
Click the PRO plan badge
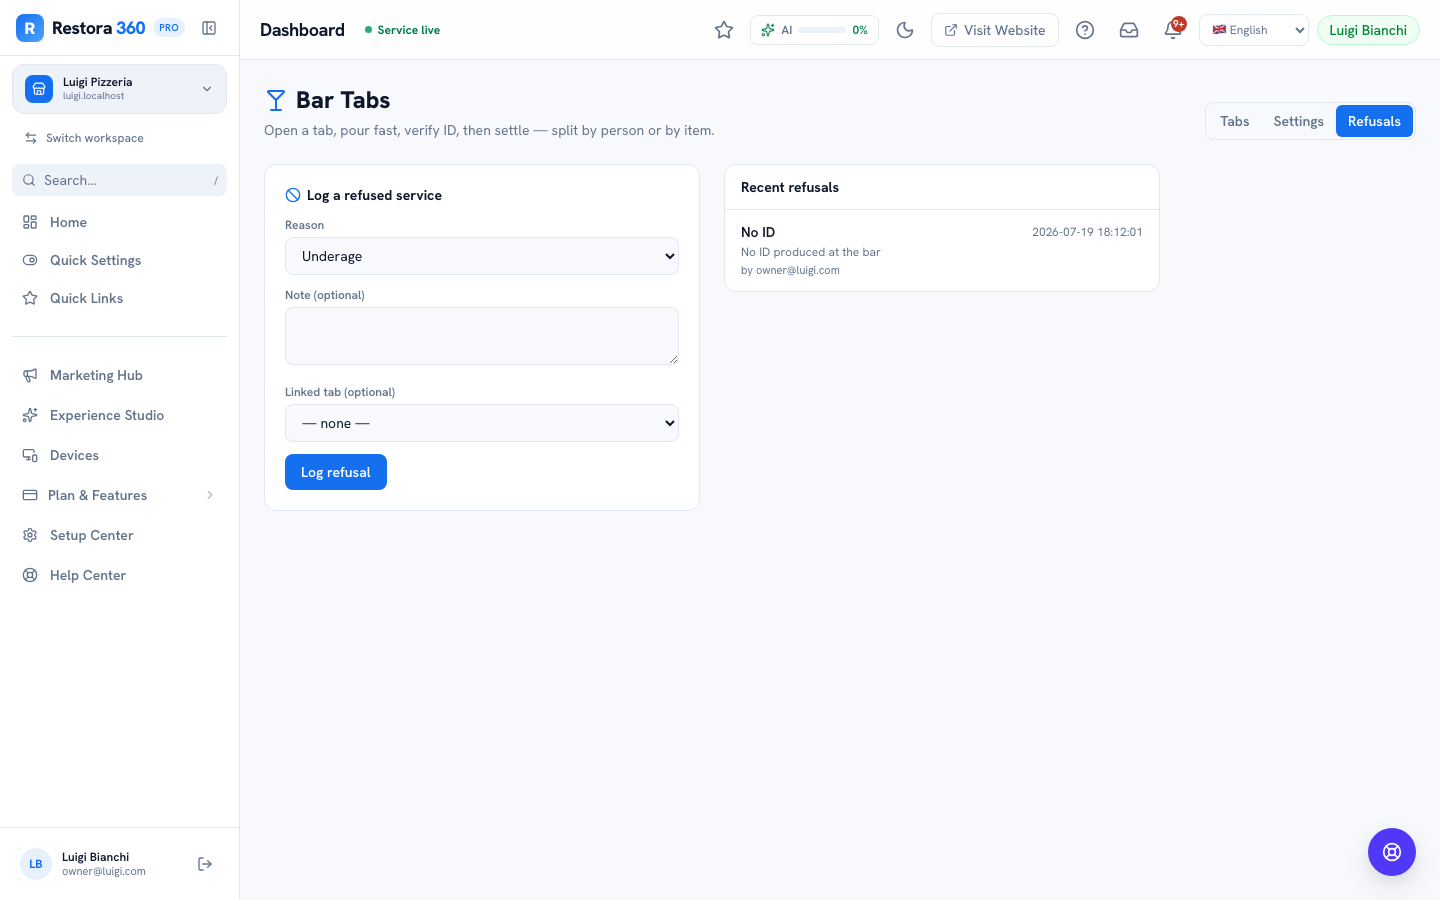tap(169, 28)
